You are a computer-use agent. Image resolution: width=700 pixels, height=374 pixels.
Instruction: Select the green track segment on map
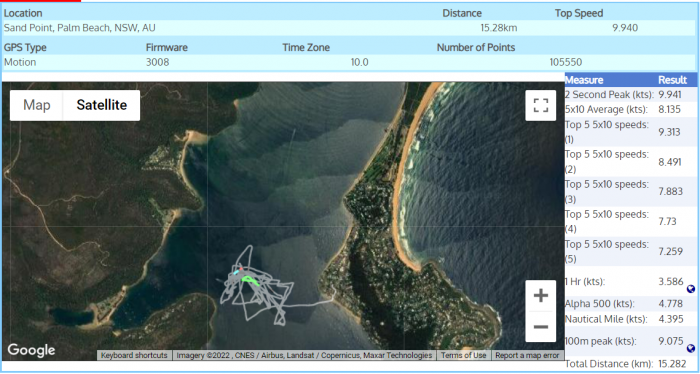(250, 280)
